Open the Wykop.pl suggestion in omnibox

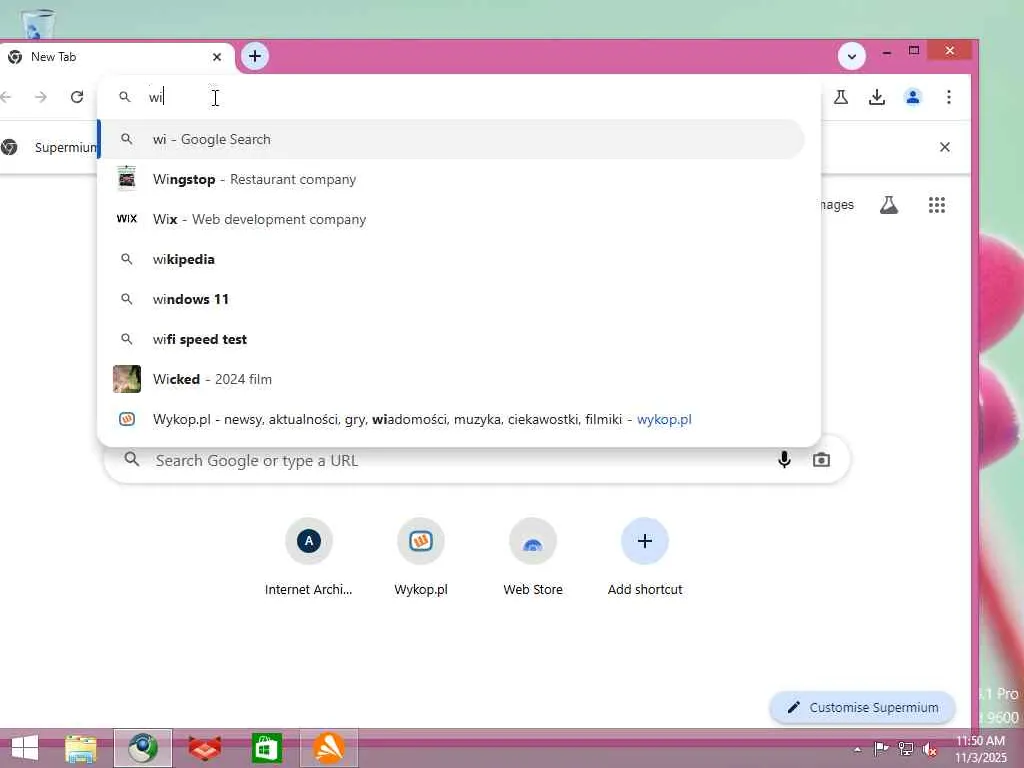[x=452, y=419]
